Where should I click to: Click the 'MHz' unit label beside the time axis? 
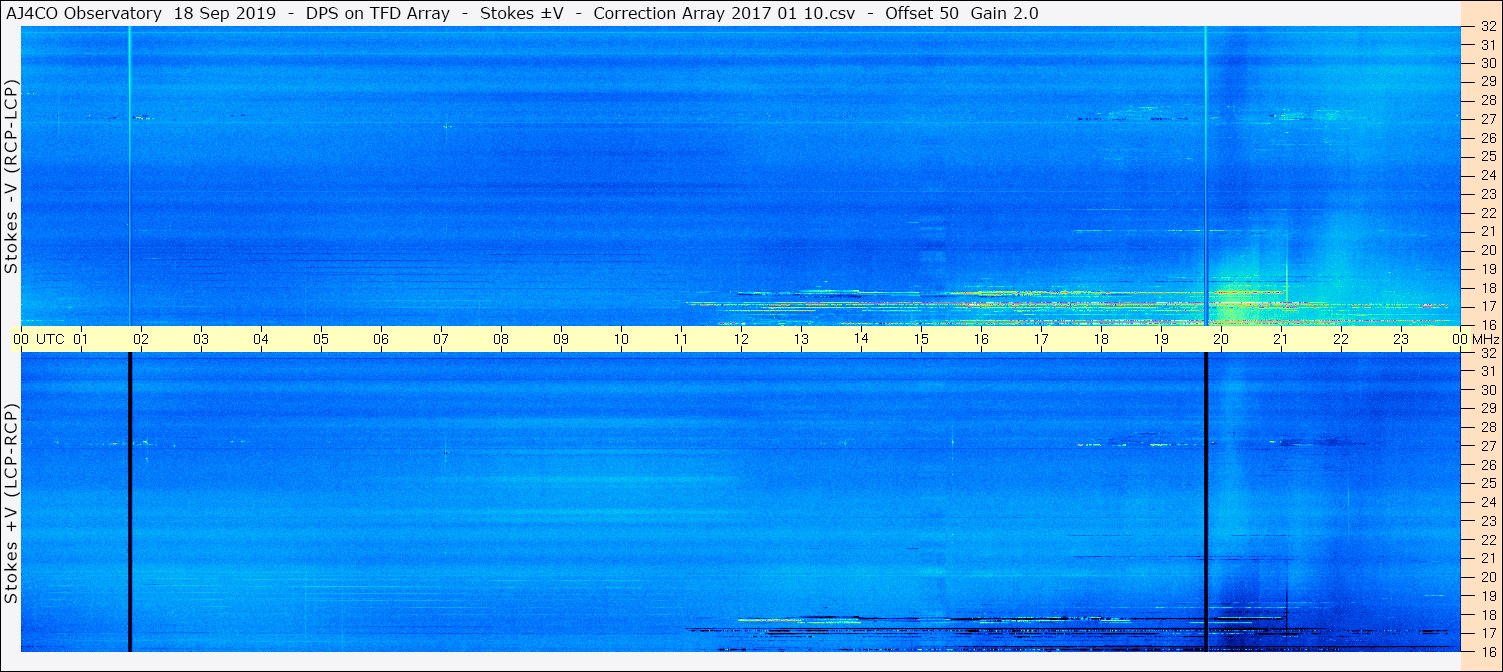click(x=1486, y=339)
